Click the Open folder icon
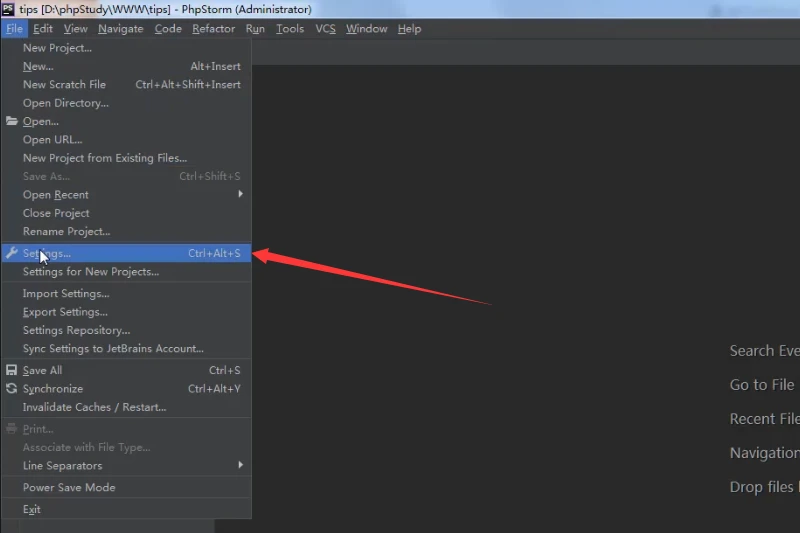Viewport: 800px width, 533px height. 11,121
